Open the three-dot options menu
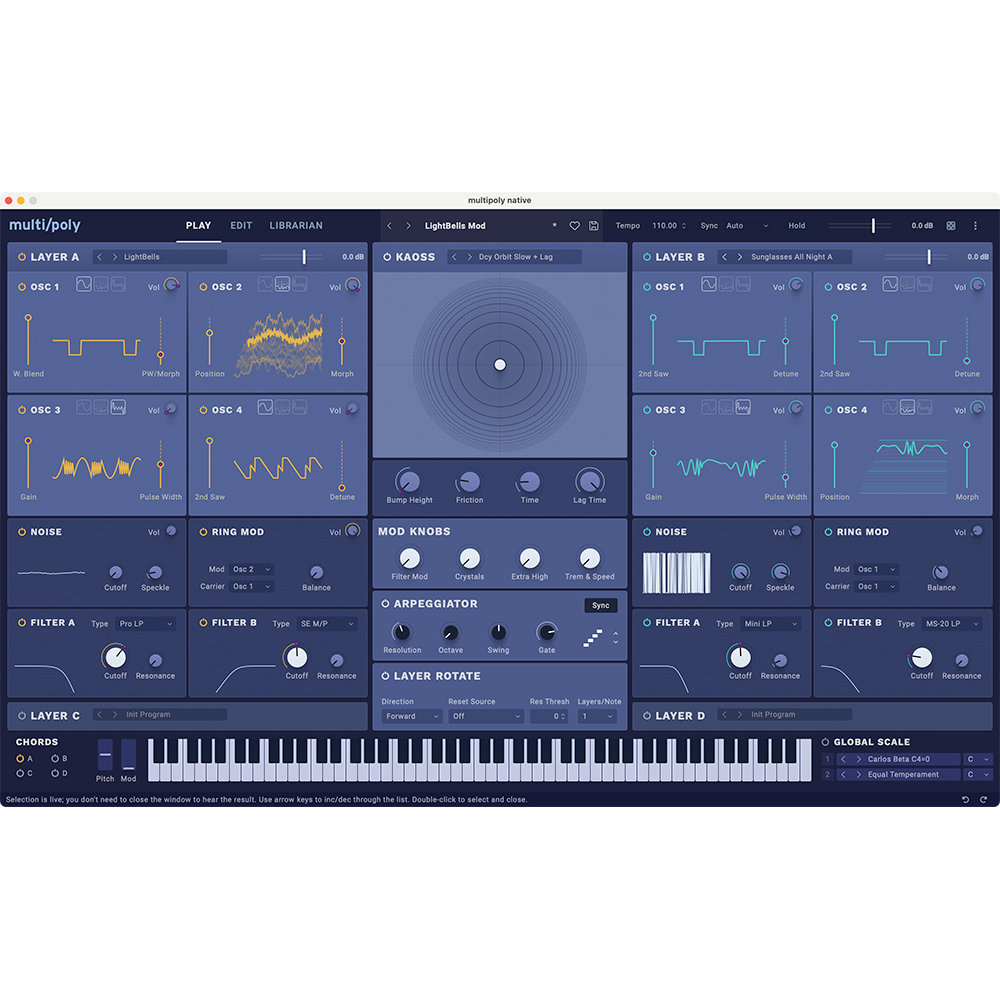This screenshot has height=1000, width=1000. pyautogui.click(x=974, y=226)
